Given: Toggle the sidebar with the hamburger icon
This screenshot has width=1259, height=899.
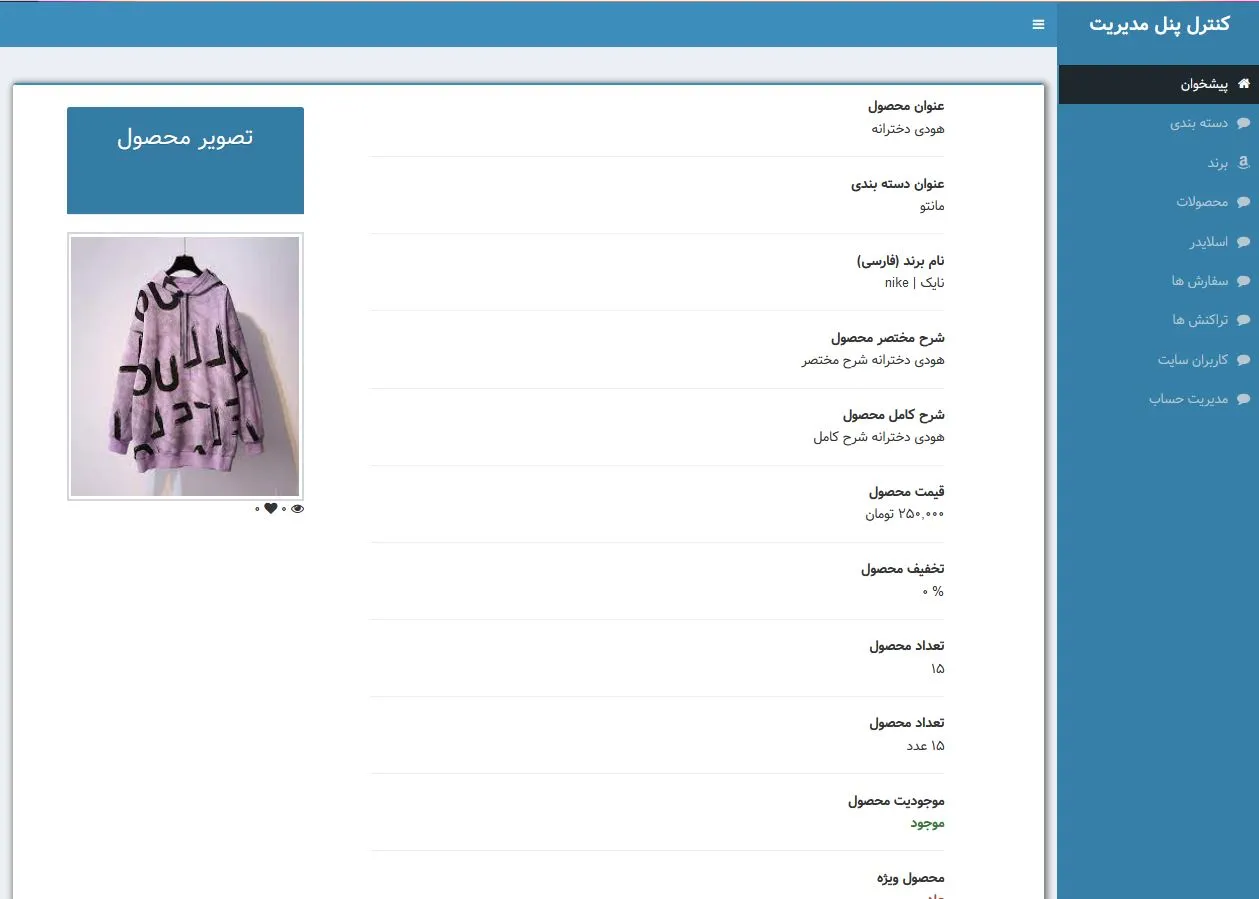Looking at the screenshot, I should (x=1038, y=24).
